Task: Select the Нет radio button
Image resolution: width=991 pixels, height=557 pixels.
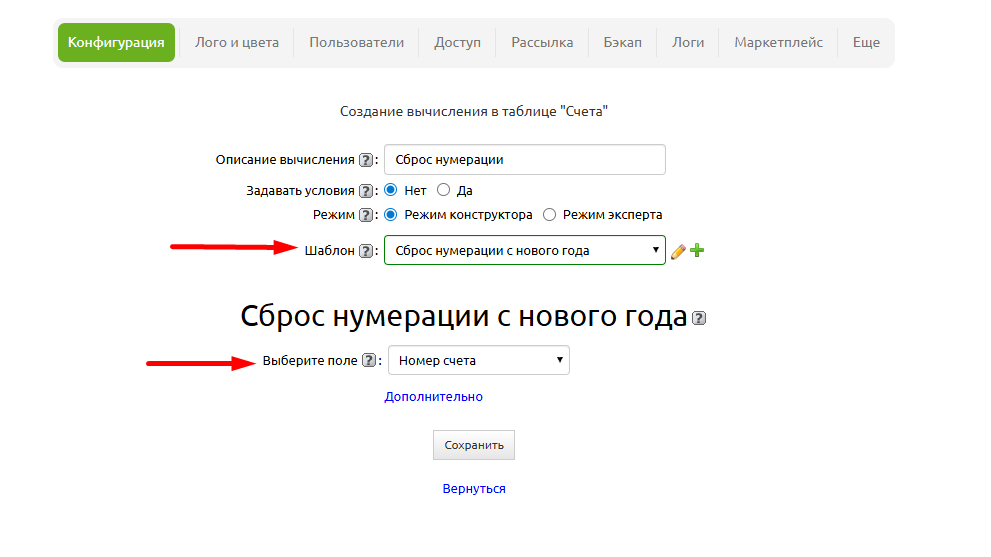Action: tap(391, 190)
